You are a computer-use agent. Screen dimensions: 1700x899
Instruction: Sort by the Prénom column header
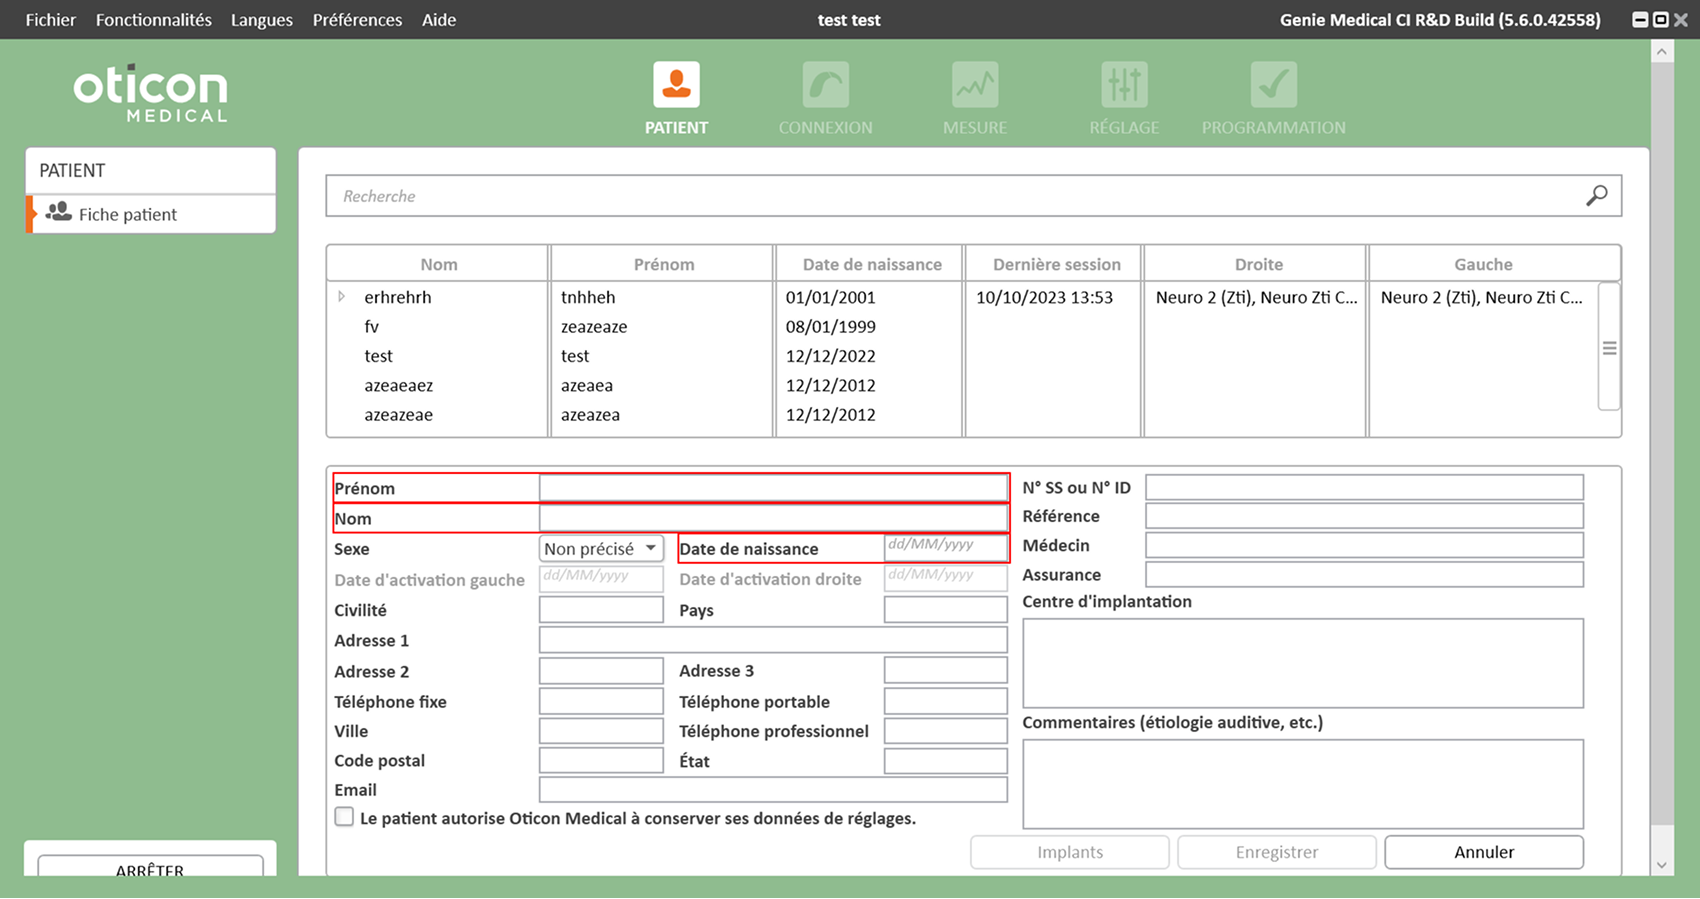(x=663, y=264)
